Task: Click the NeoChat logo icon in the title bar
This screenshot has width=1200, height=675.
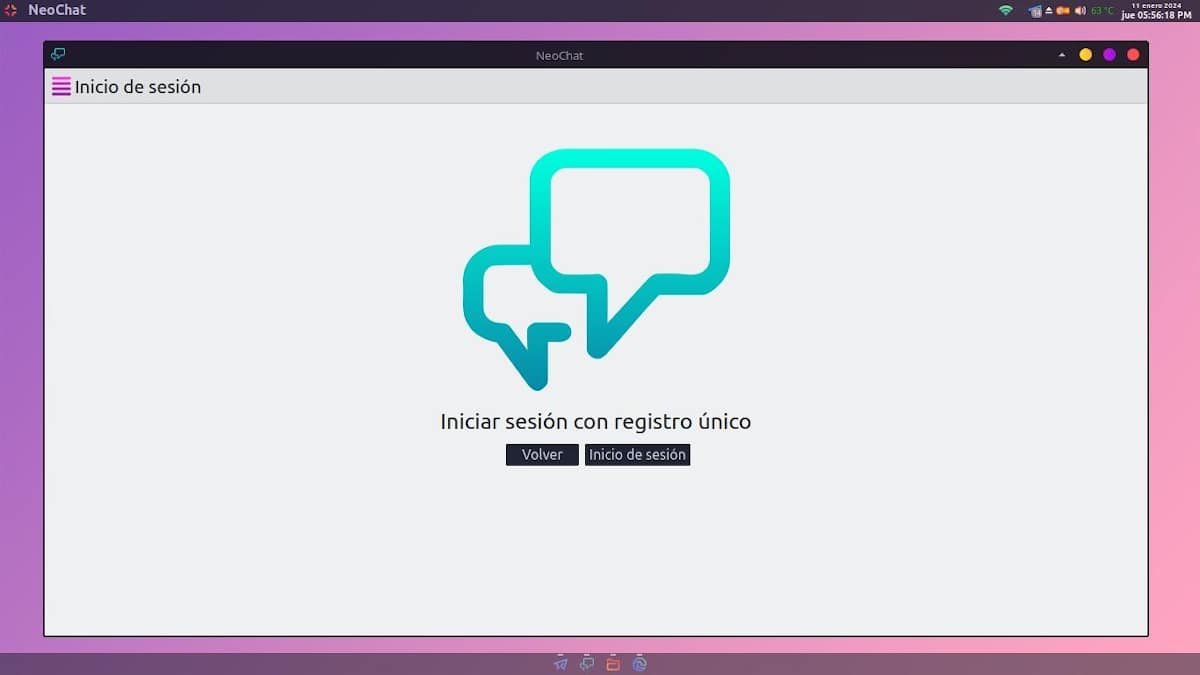Action: click(57, 54)
